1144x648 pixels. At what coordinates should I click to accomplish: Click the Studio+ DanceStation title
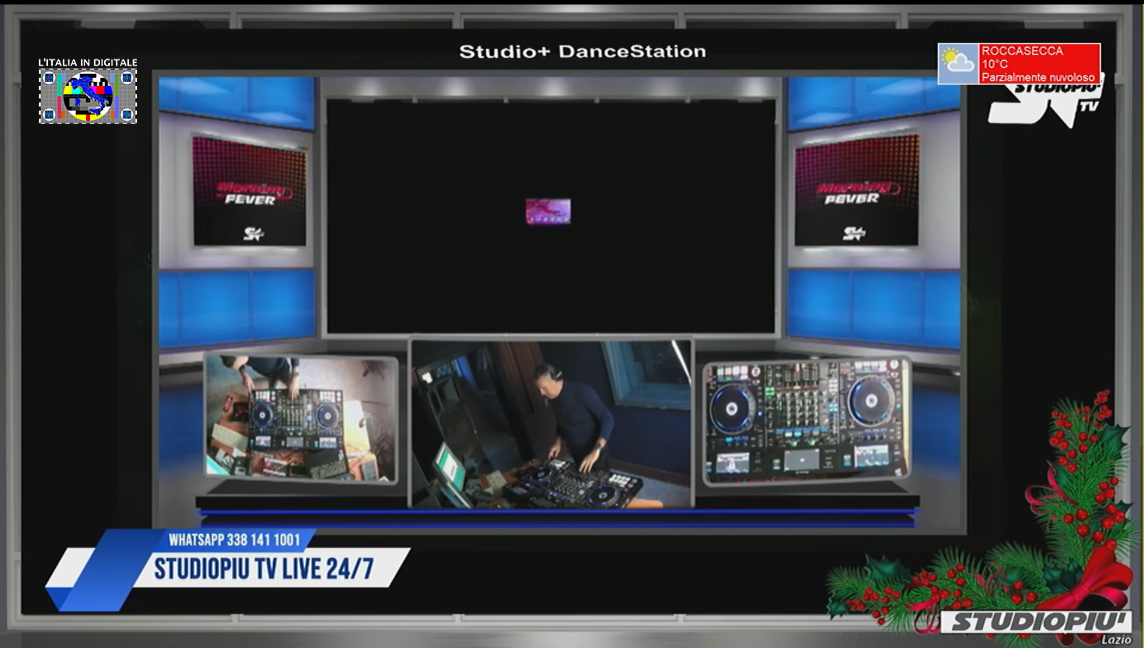click(x=582, y=52)
